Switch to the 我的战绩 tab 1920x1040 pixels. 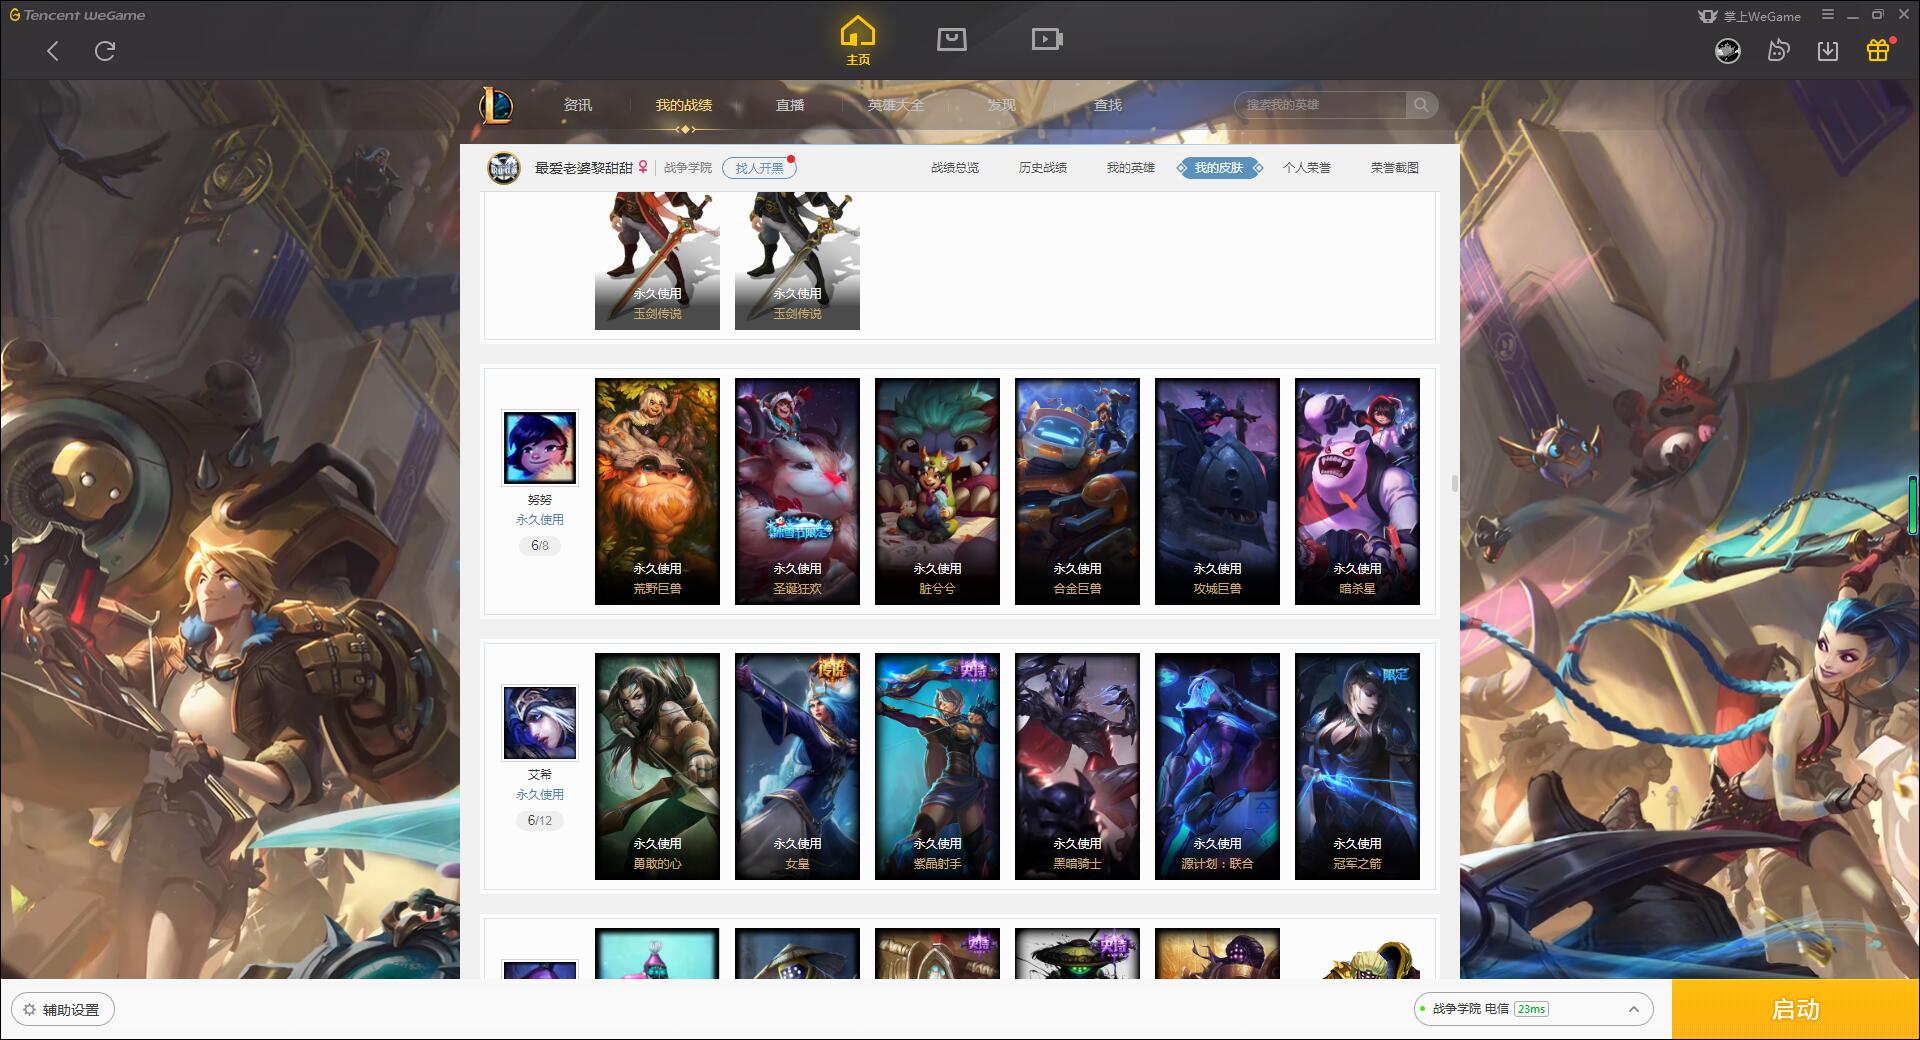[684, 105]
